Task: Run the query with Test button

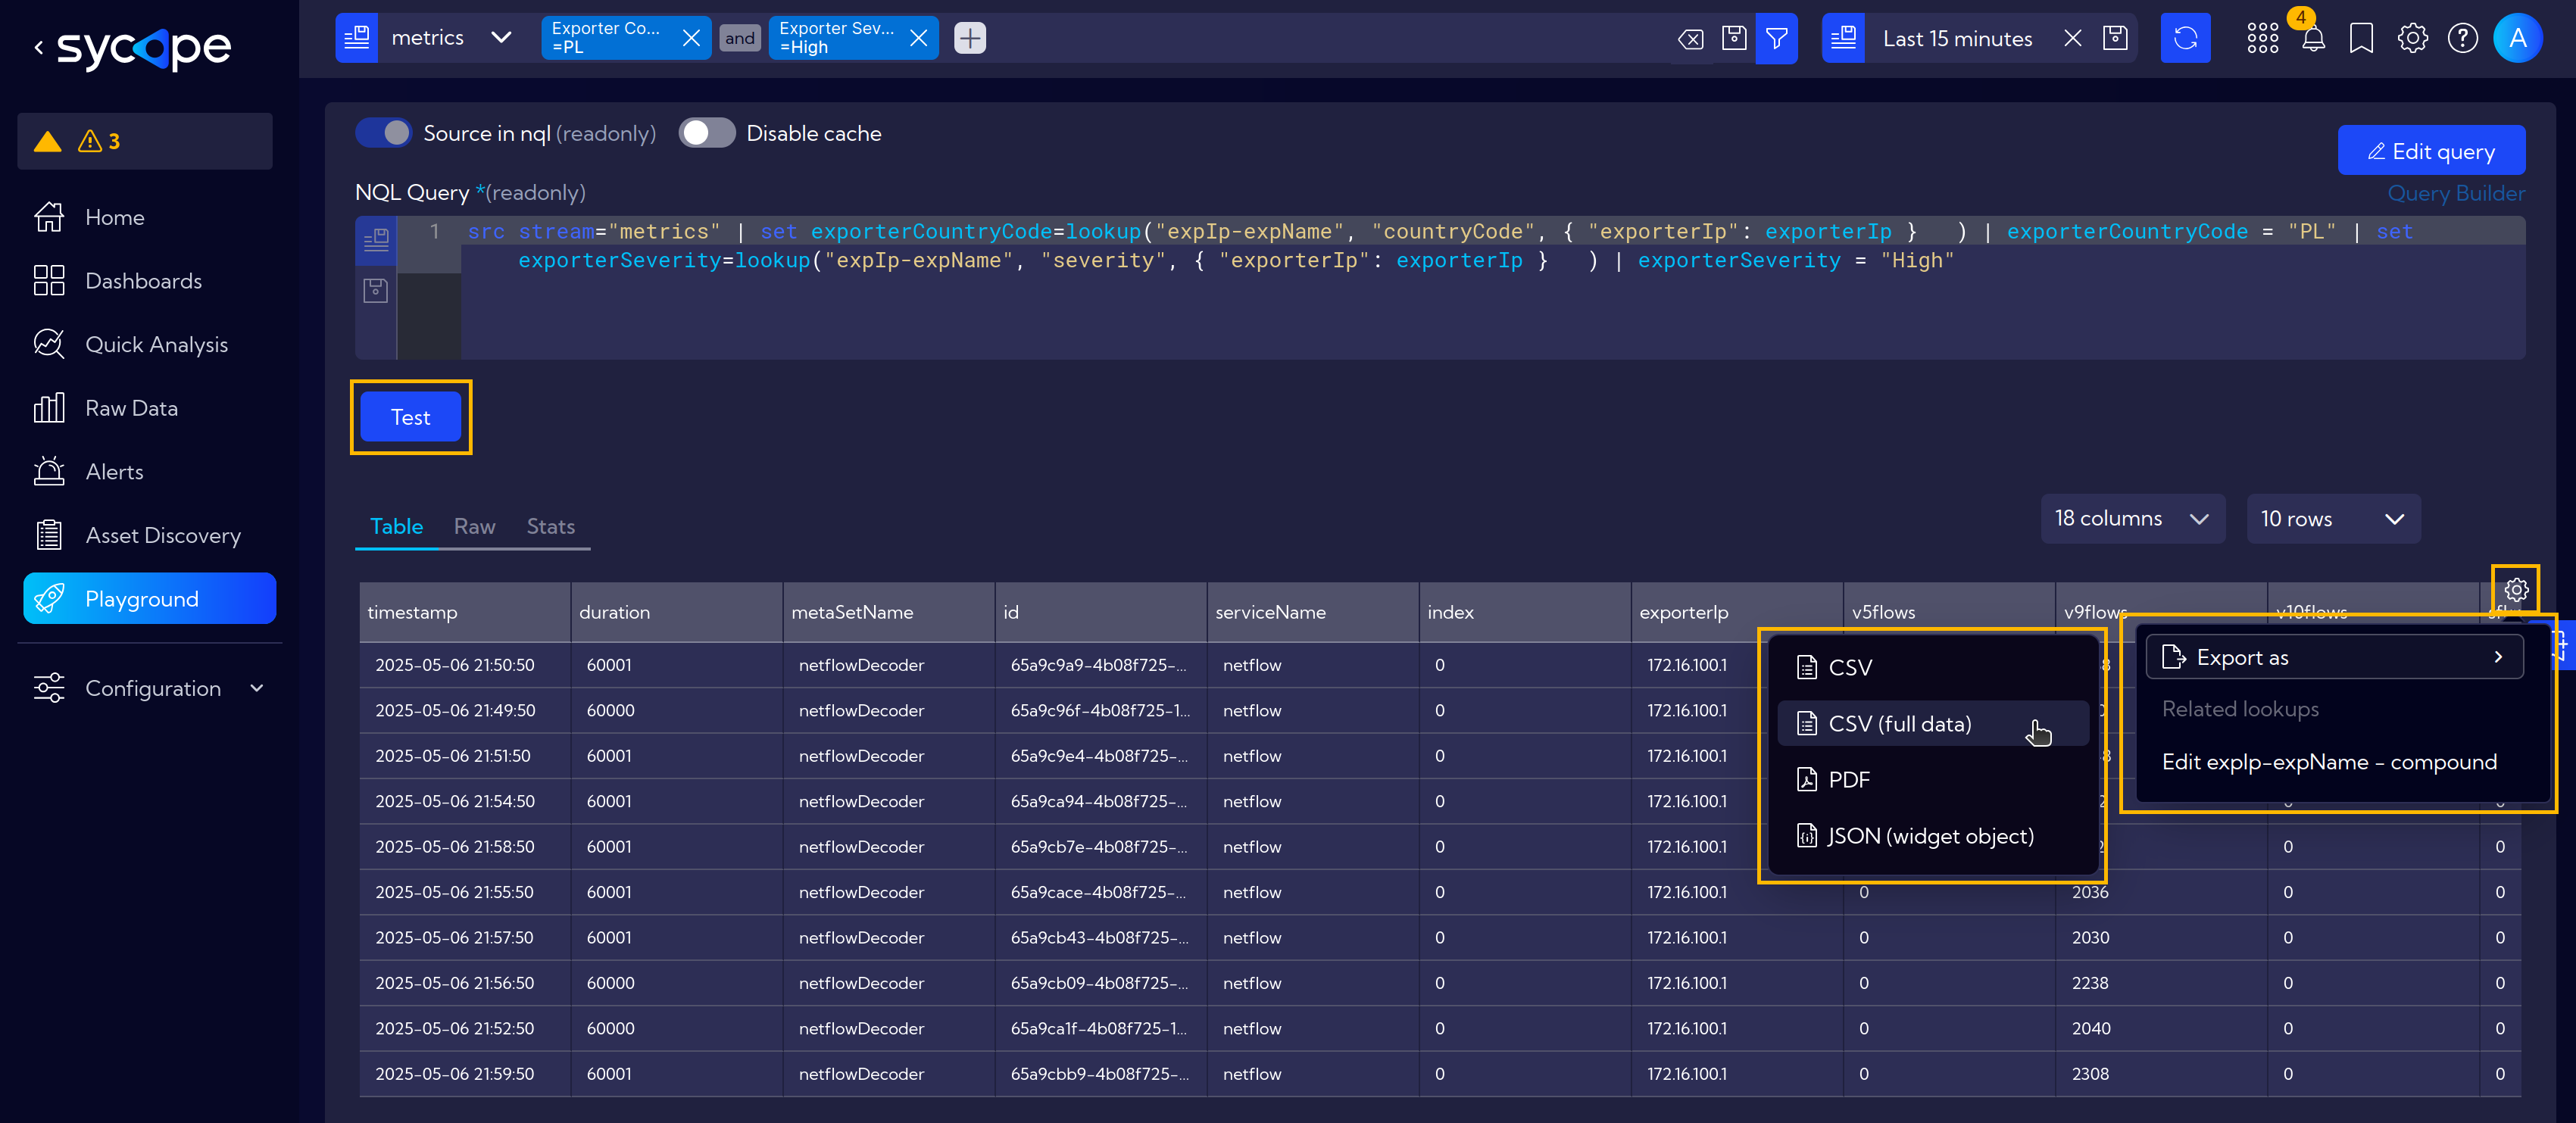Action: pyautogui.click(x=410, y=417)
